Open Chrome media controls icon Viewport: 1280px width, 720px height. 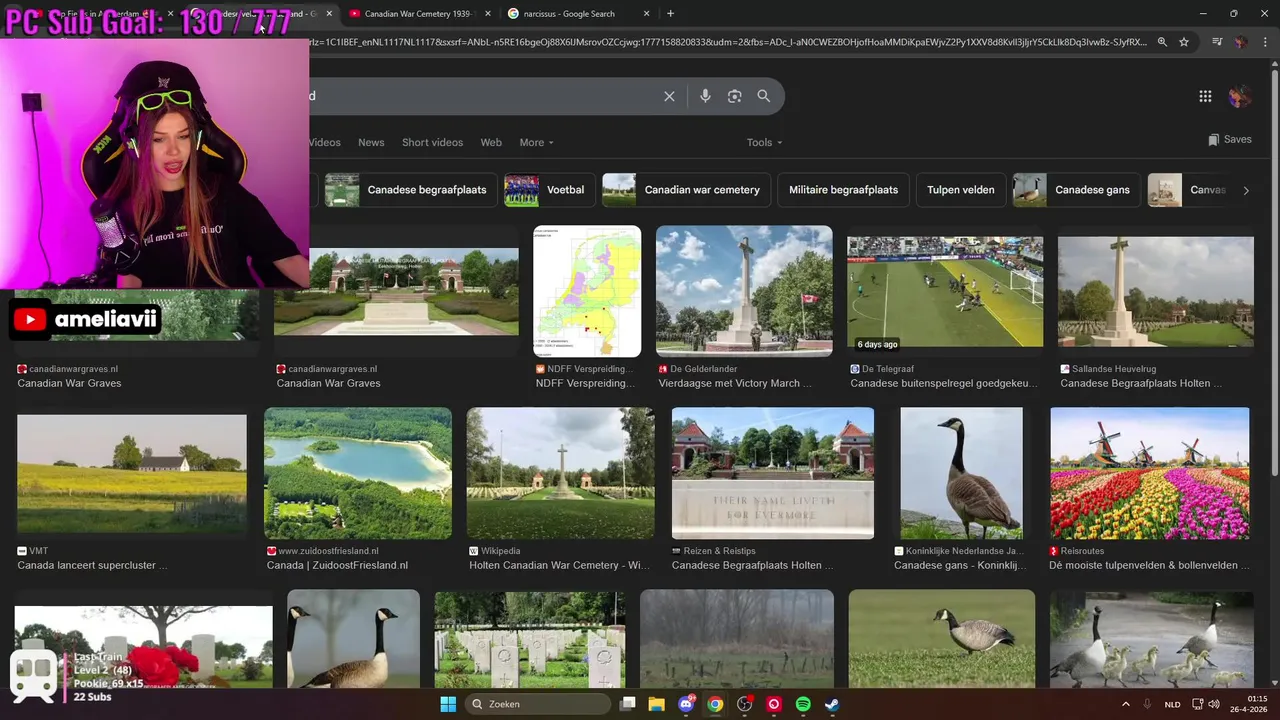(1217, 42)
